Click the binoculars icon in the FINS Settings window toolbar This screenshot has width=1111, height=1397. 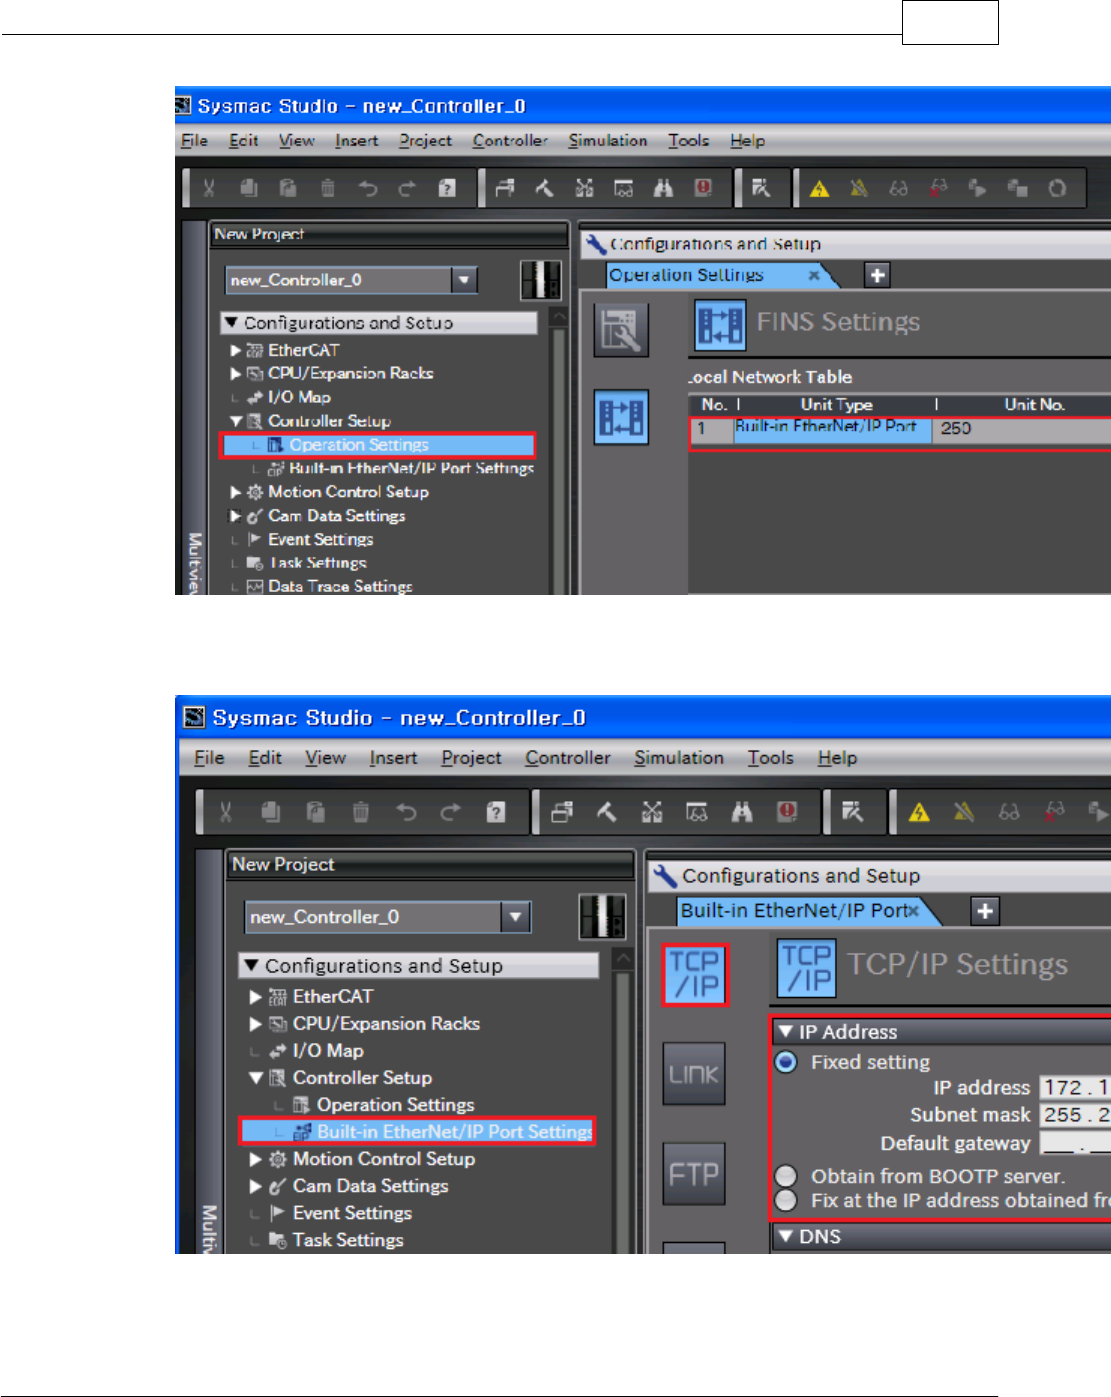(x=663, y=188)
